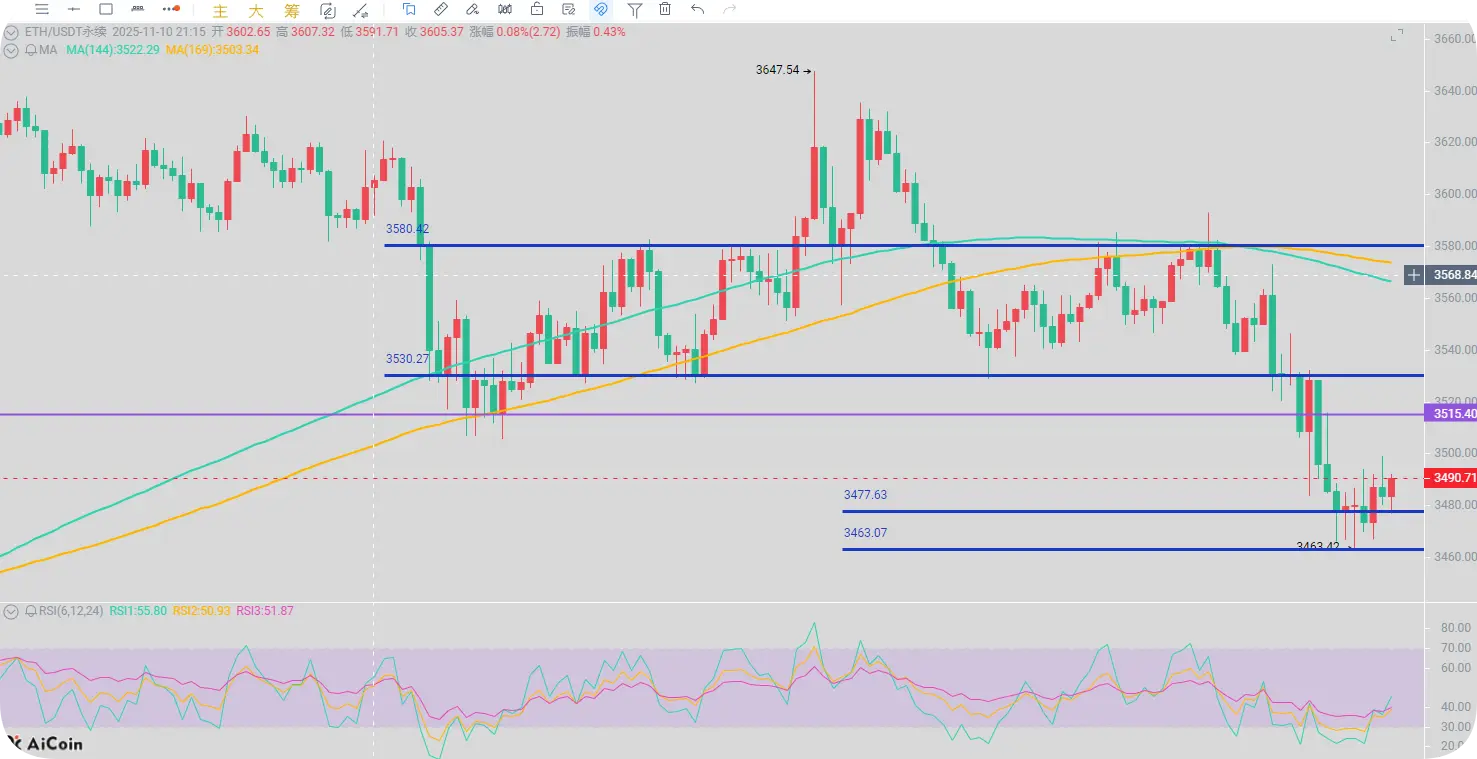Click the 主 indicator button
This screenshot has width=1477, height=759.
[x=220, y=10]
